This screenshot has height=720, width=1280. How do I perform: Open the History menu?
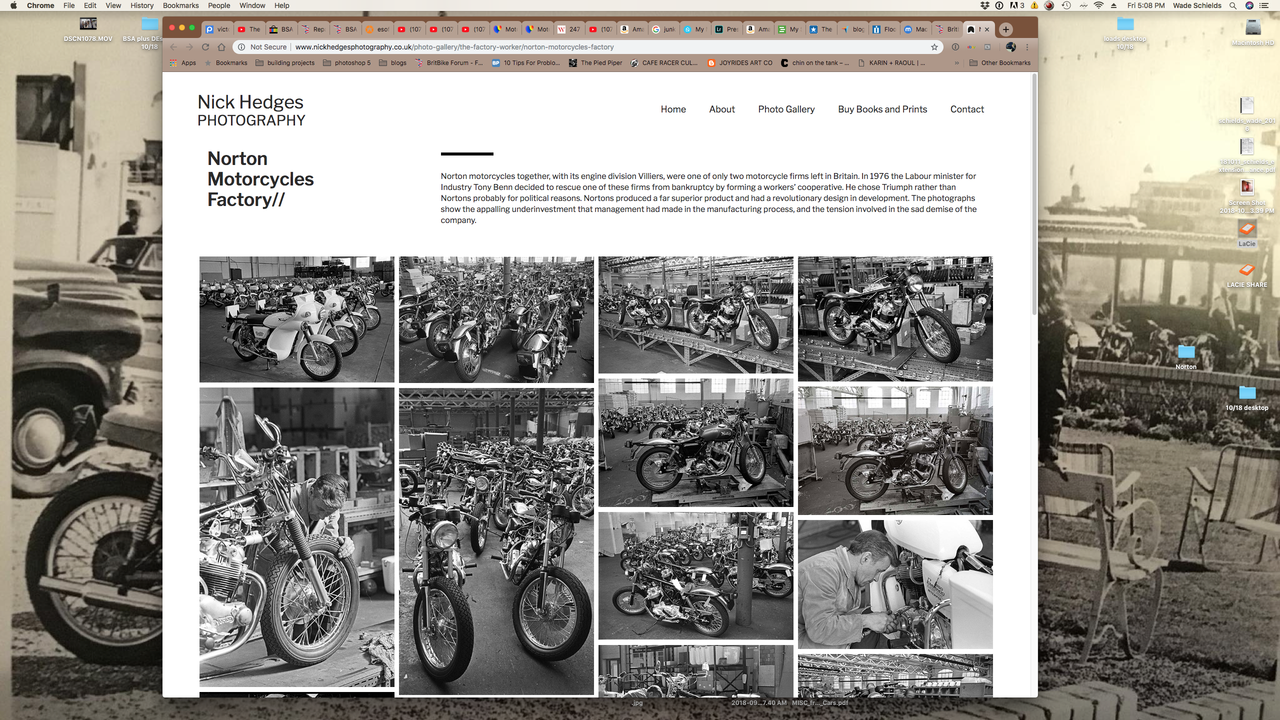142,5
